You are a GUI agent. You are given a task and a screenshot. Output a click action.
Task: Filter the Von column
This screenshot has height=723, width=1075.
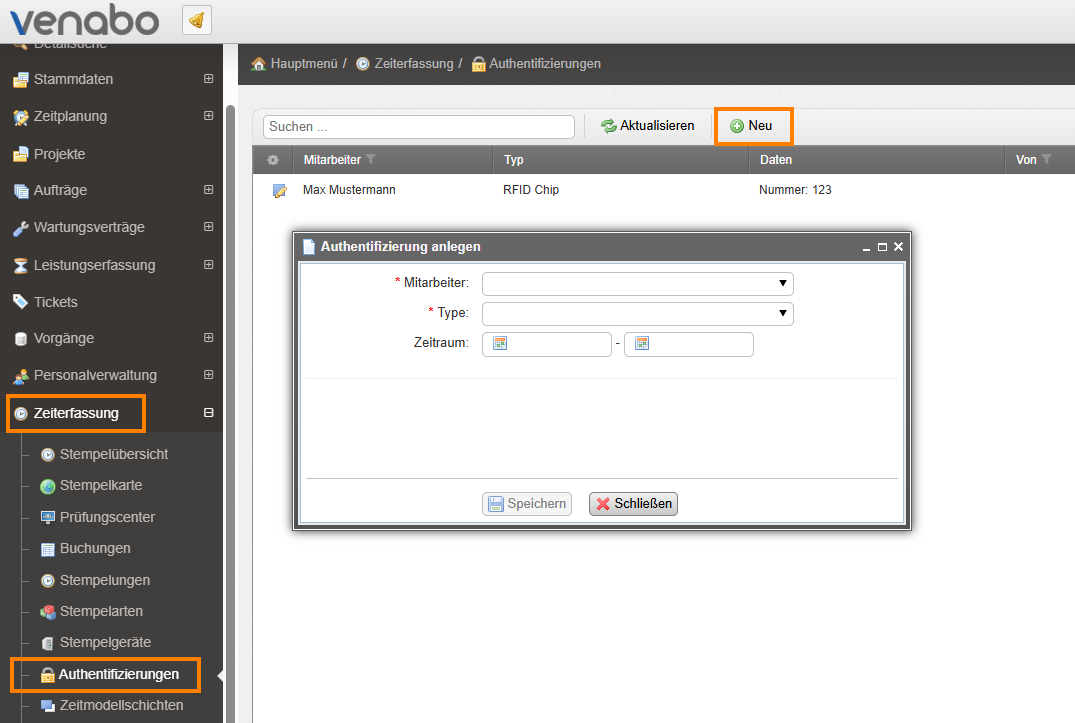1047,160
